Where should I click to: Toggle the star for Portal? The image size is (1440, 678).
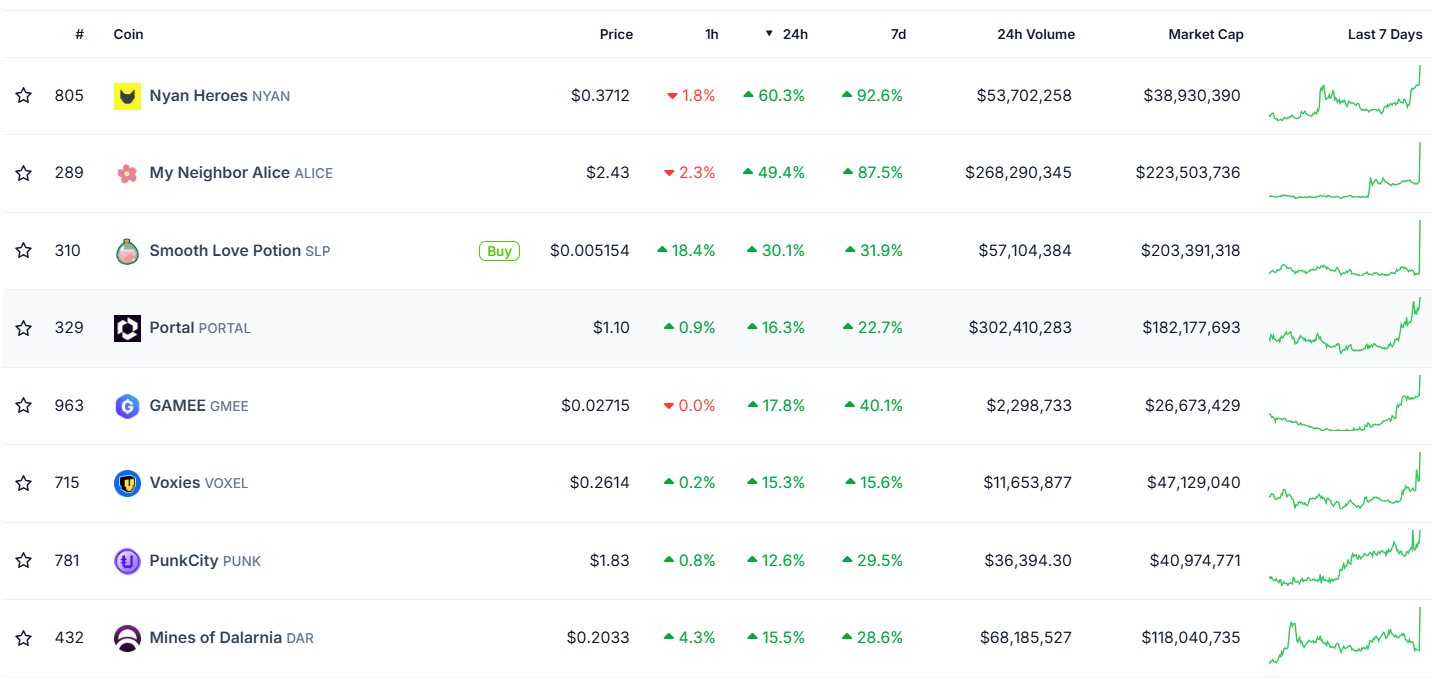[24, 328]
